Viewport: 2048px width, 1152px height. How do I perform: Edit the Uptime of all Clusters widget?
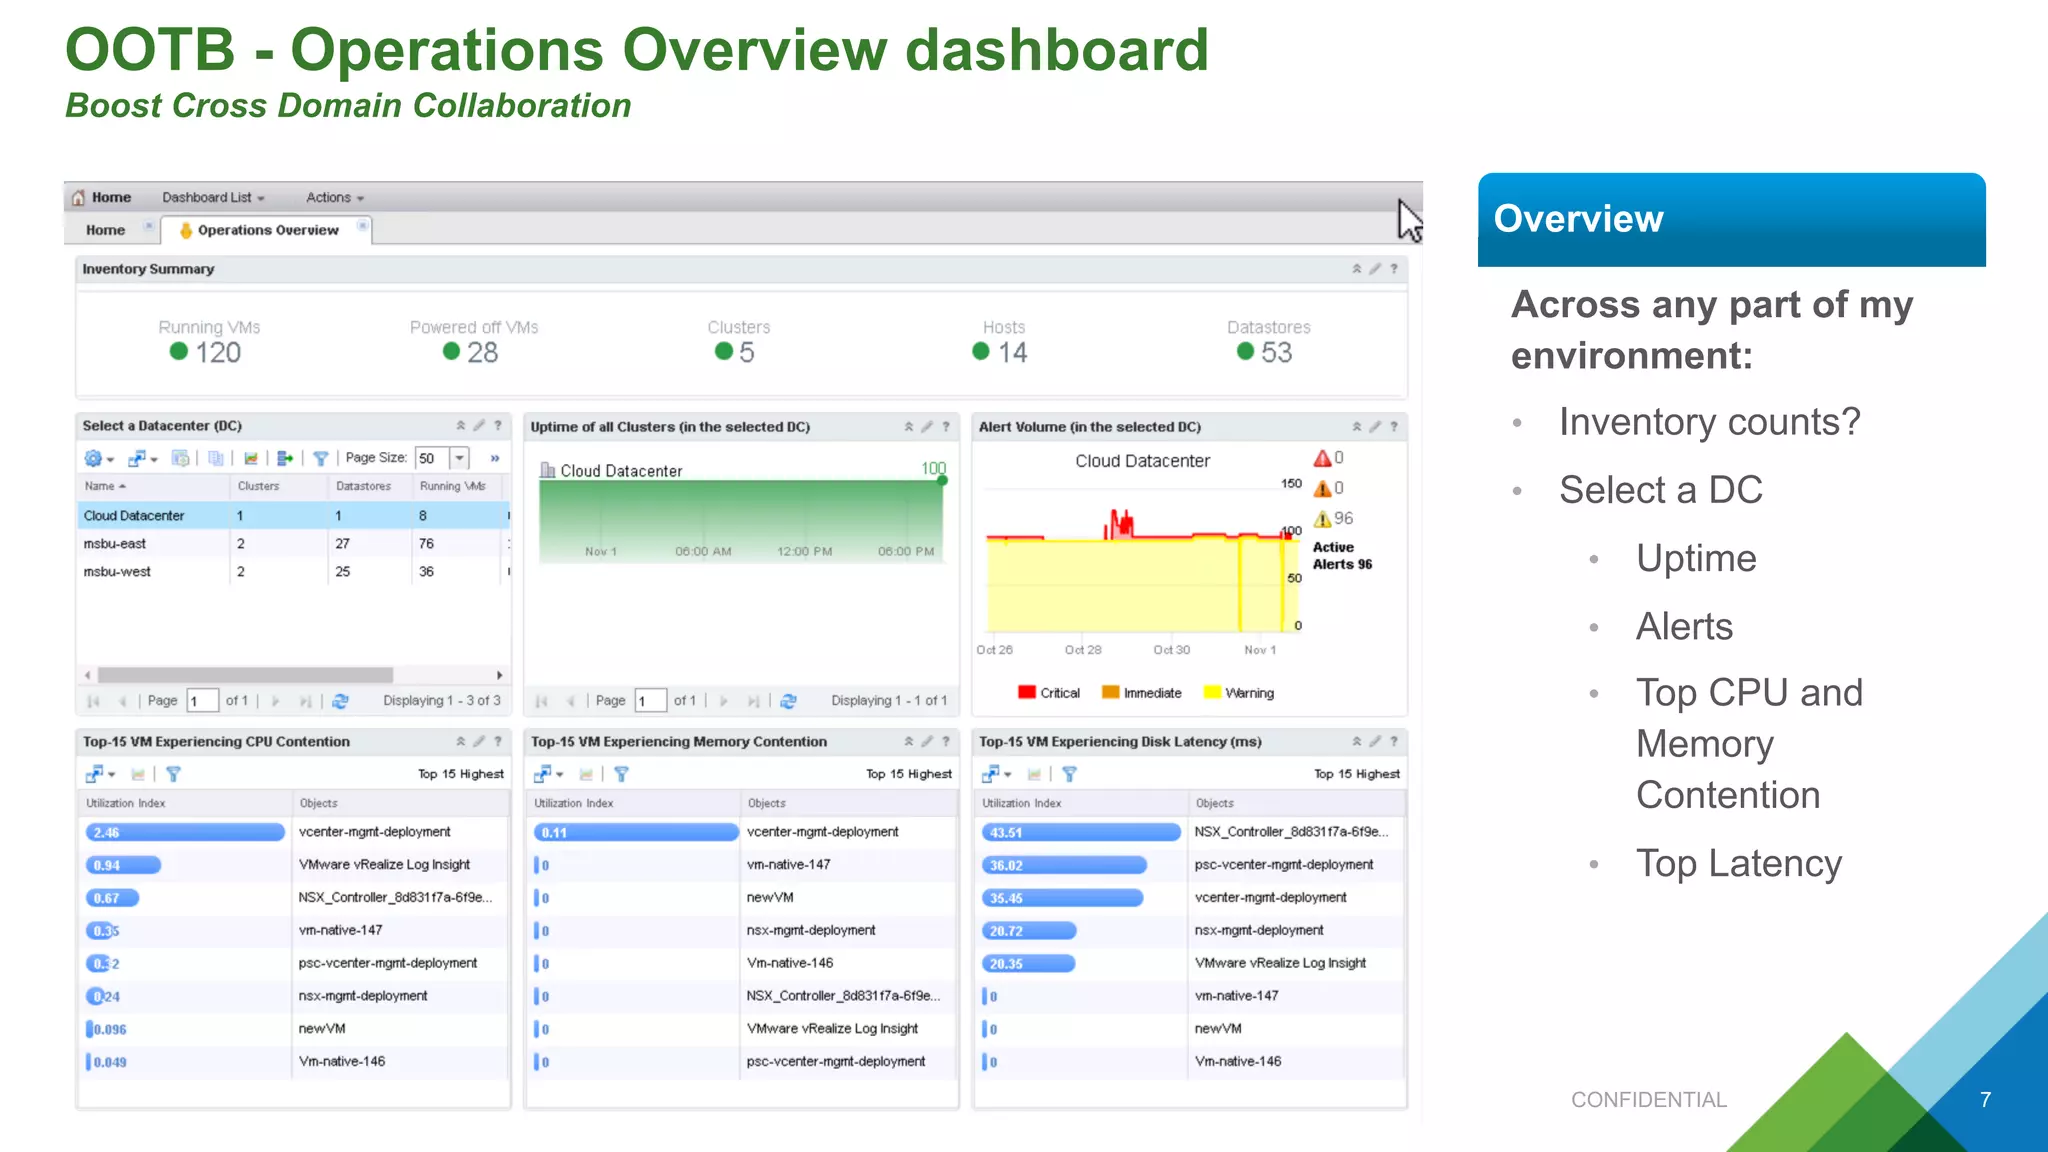tap(927, 426)
